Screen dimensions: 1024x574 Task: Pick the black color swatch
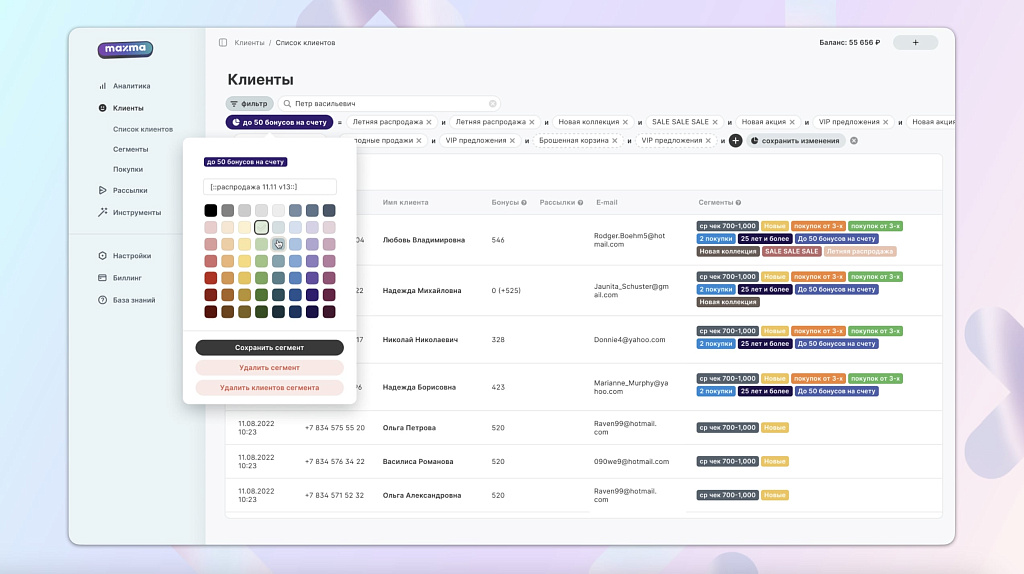(x=211, y=210)
